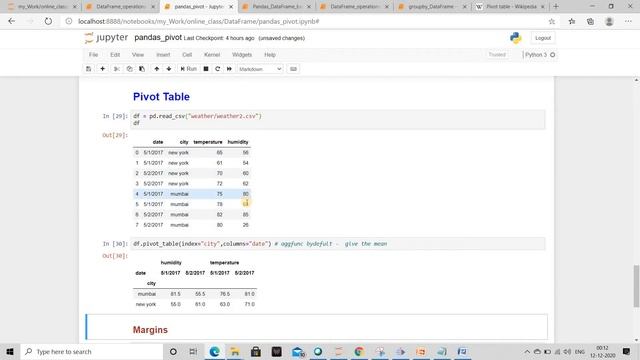This screenshot has width=640, height=360.
Task: Open Mail app in taskbar
Action: pyautogui.click(x=298, y=351)
